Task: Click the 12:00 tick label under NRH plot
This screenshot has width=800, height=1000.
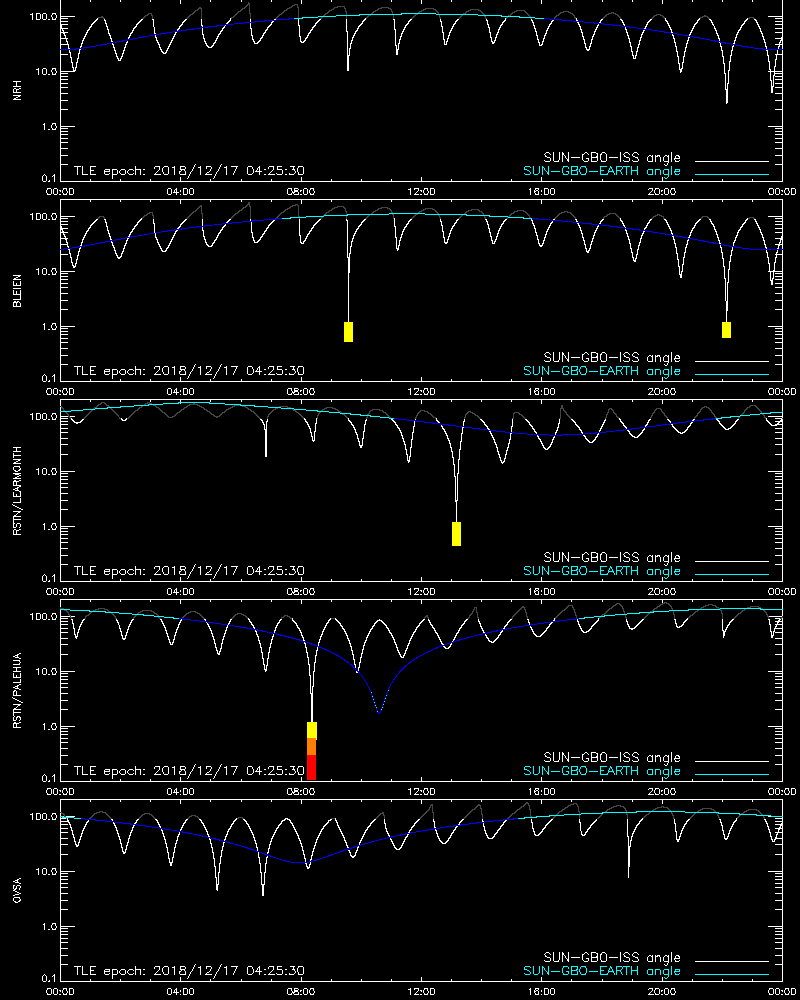Action: [x=421, y=191]
